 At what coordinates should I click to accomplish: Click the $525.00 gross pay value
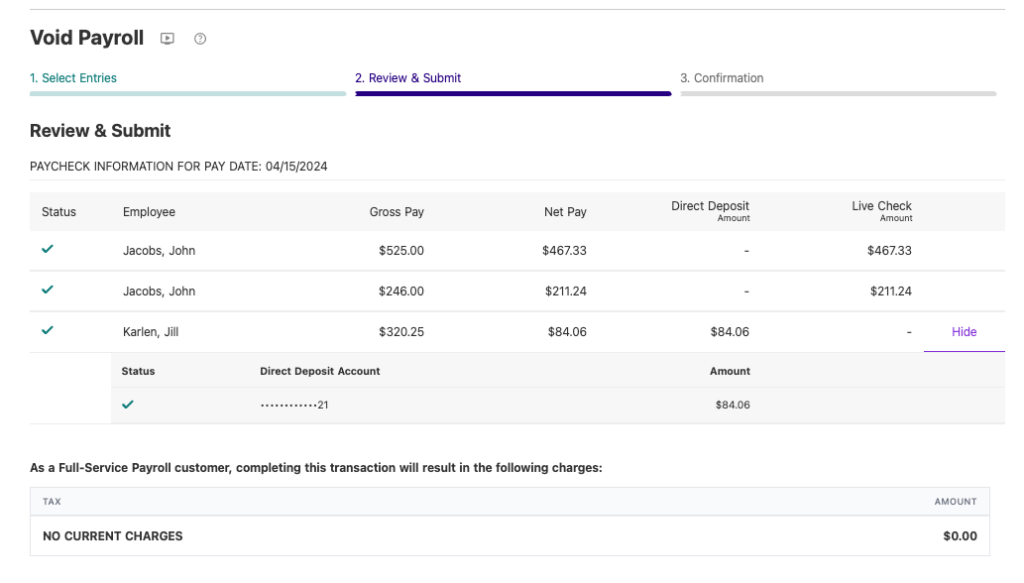pos(401,251)
